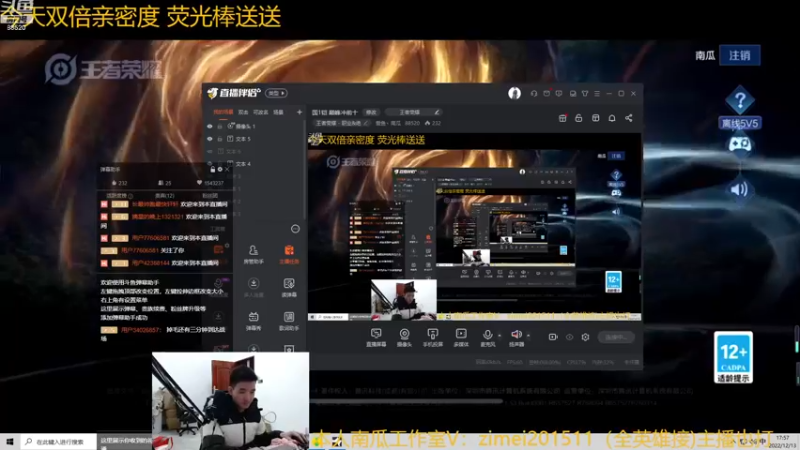Viewport: 800px width, 450px height.
Task: Open the feedback message icon in the title bar
Action: tap(559, 93)
